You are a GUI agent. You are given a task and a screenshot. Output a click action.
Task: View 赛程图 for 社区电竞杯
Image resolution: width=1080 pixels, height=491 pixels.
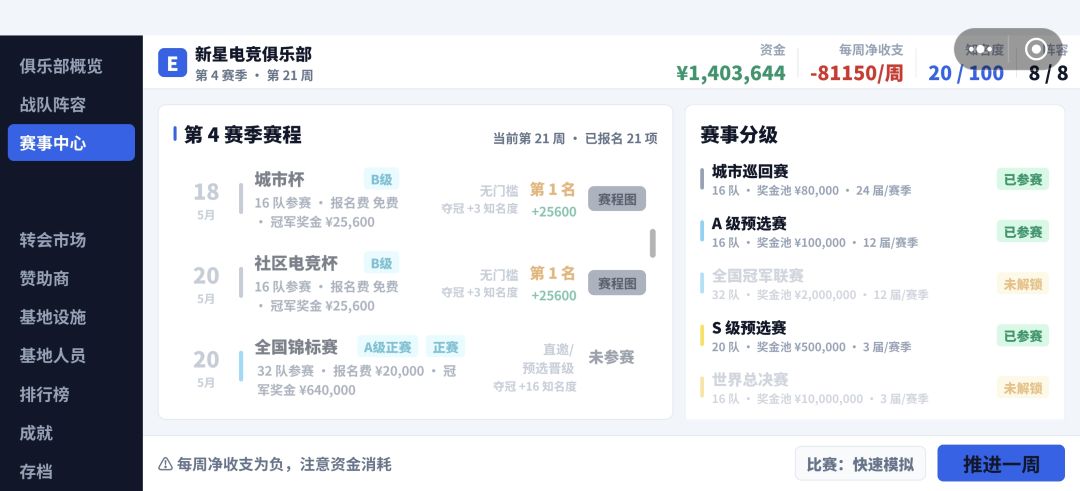[616, 283]
